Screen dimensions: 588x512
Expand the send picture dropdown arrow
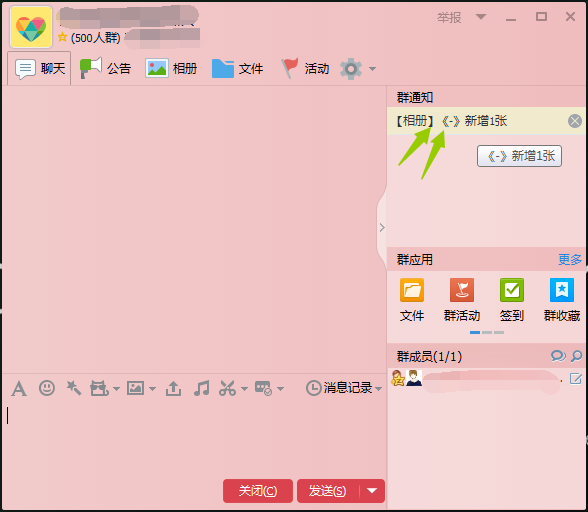152,389
